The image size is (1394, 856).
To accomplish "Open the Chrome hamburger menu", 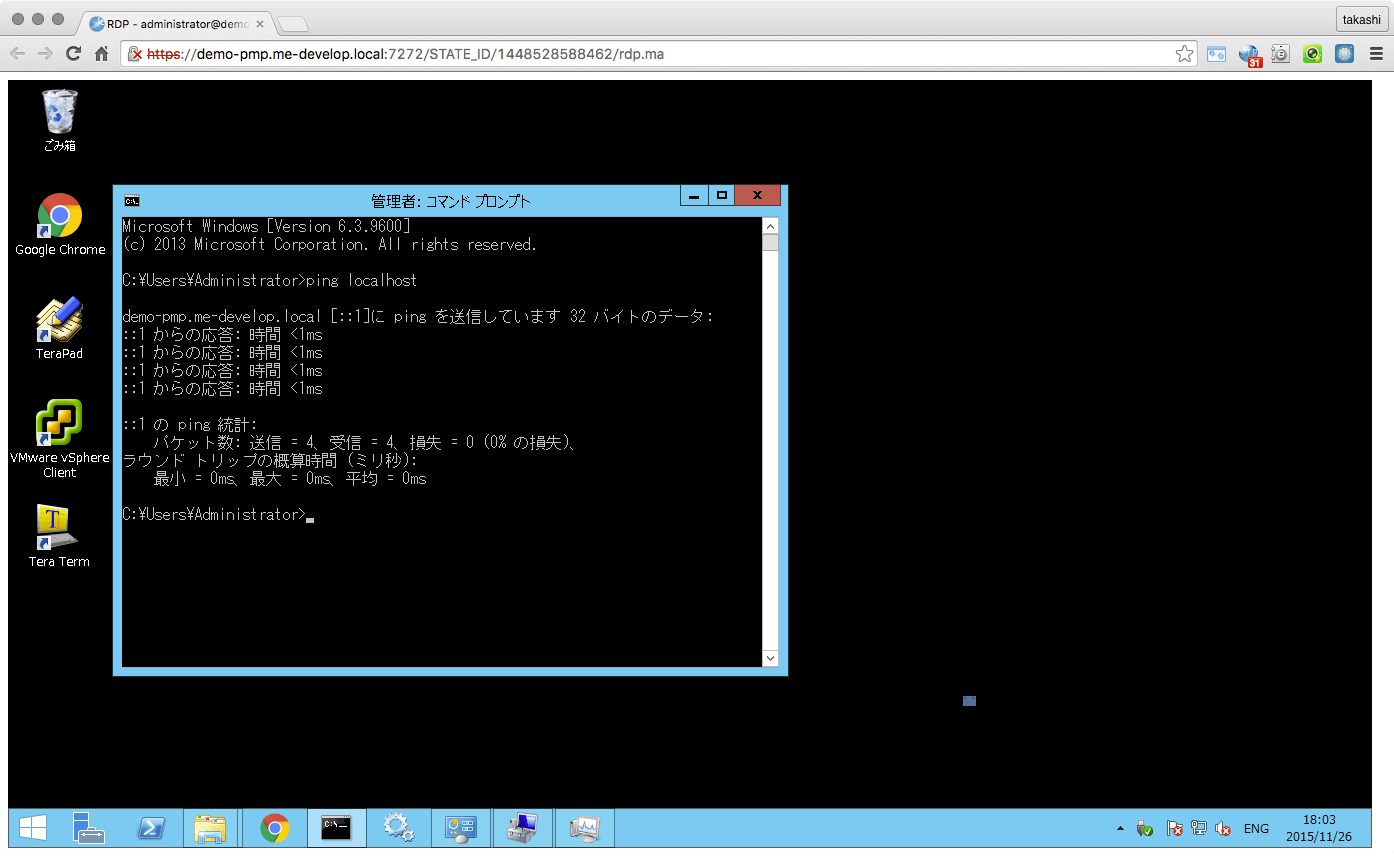I will click(x=1375, y=54).
